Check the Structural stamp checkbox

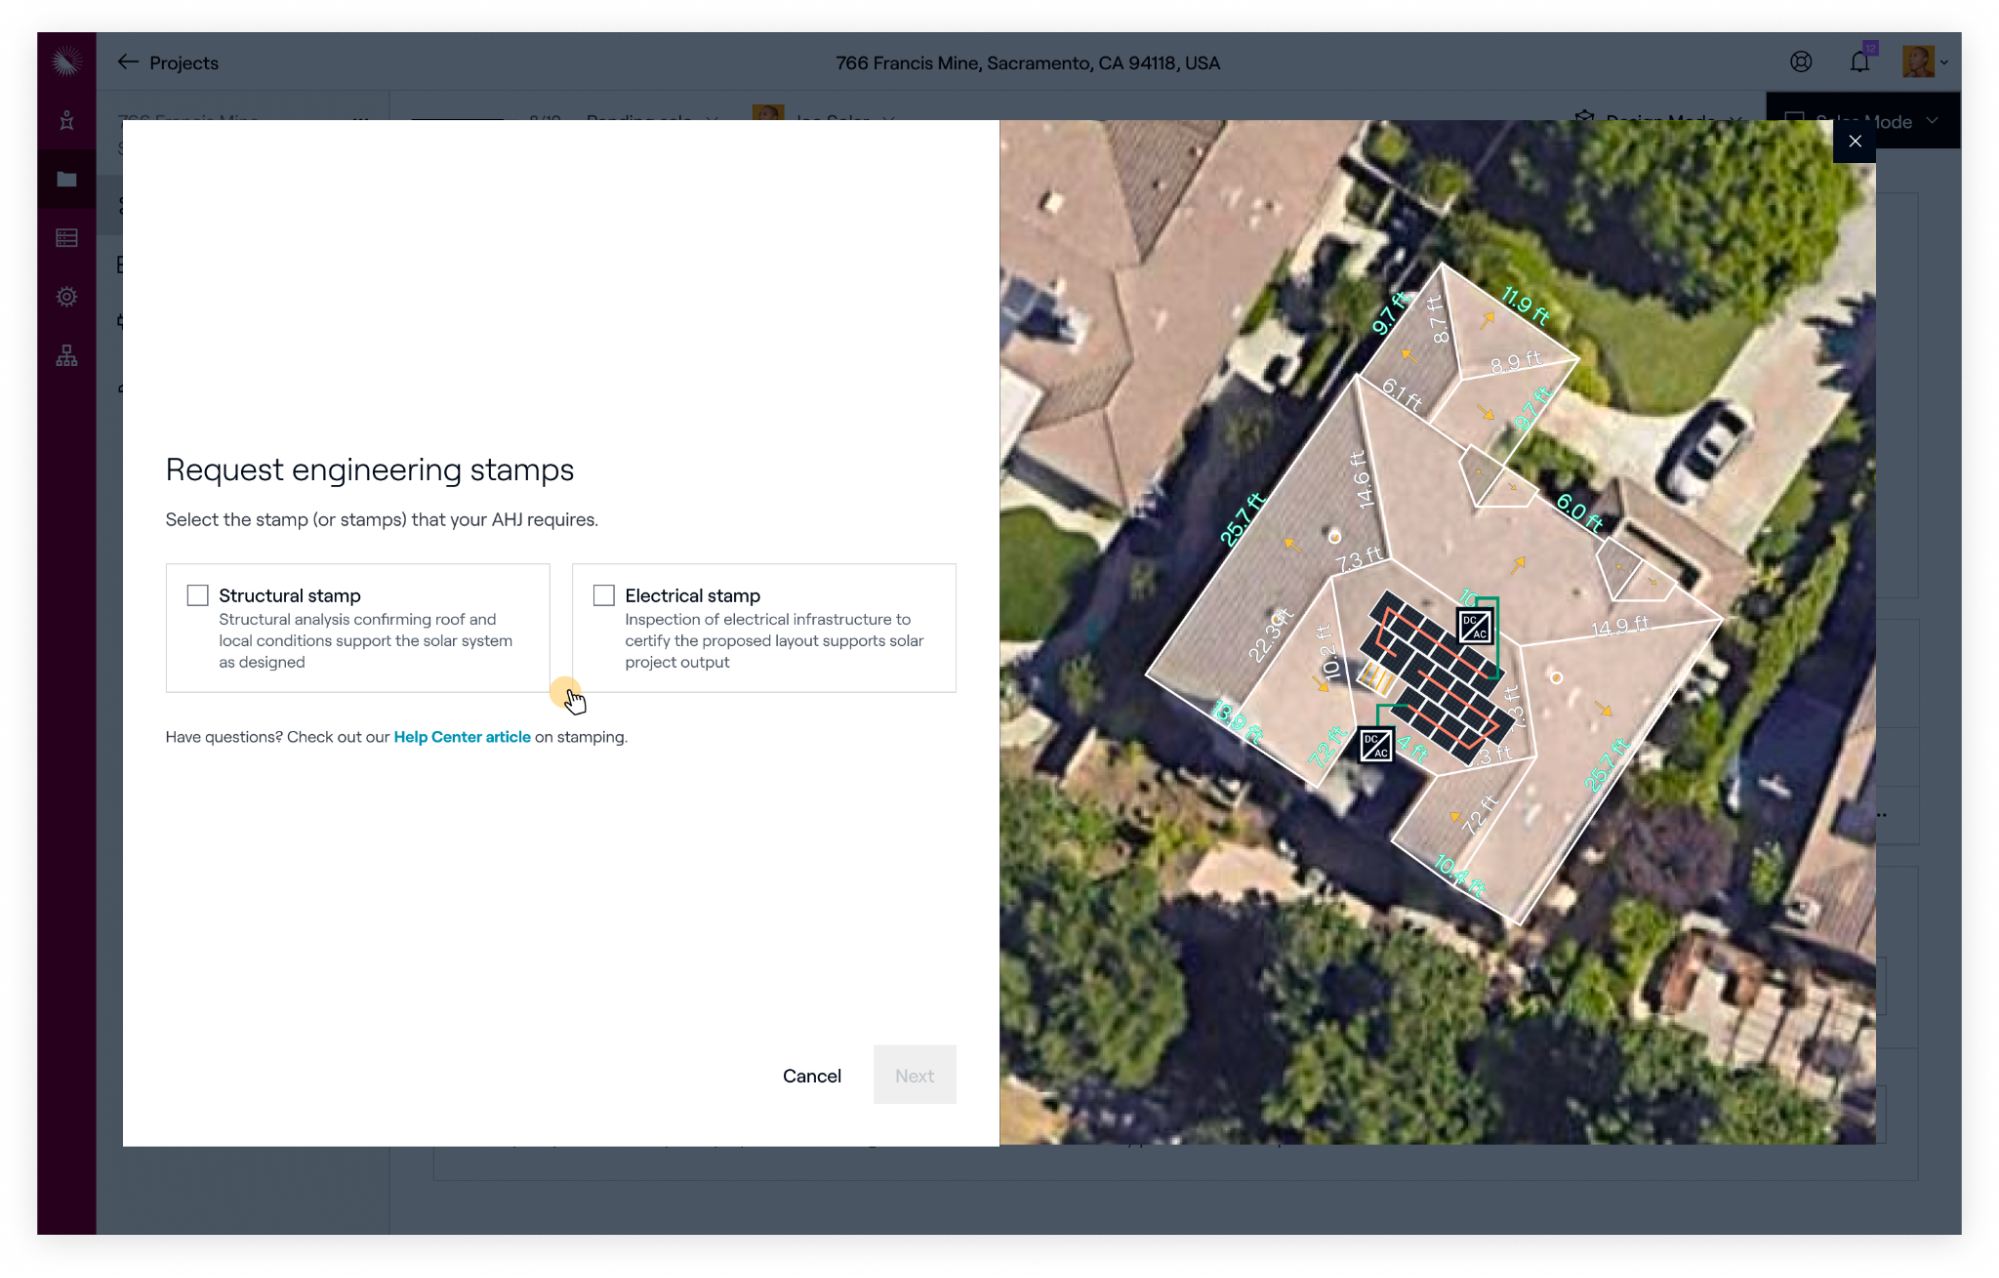tap(198, 596)
